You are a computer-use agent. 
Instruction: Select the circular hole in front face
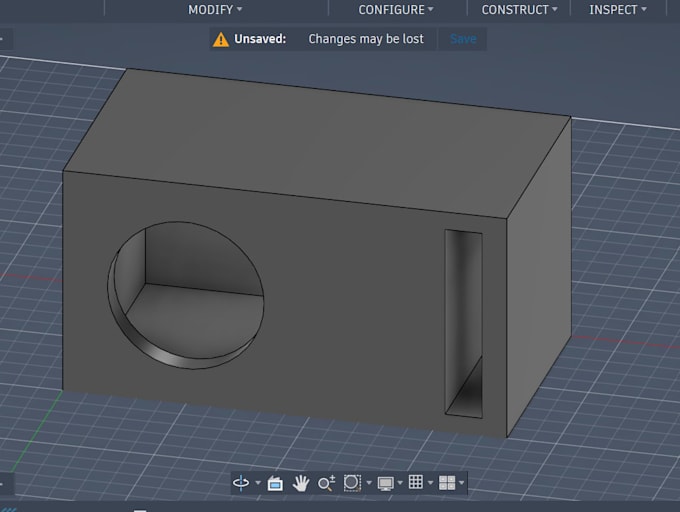pos(186,295)
